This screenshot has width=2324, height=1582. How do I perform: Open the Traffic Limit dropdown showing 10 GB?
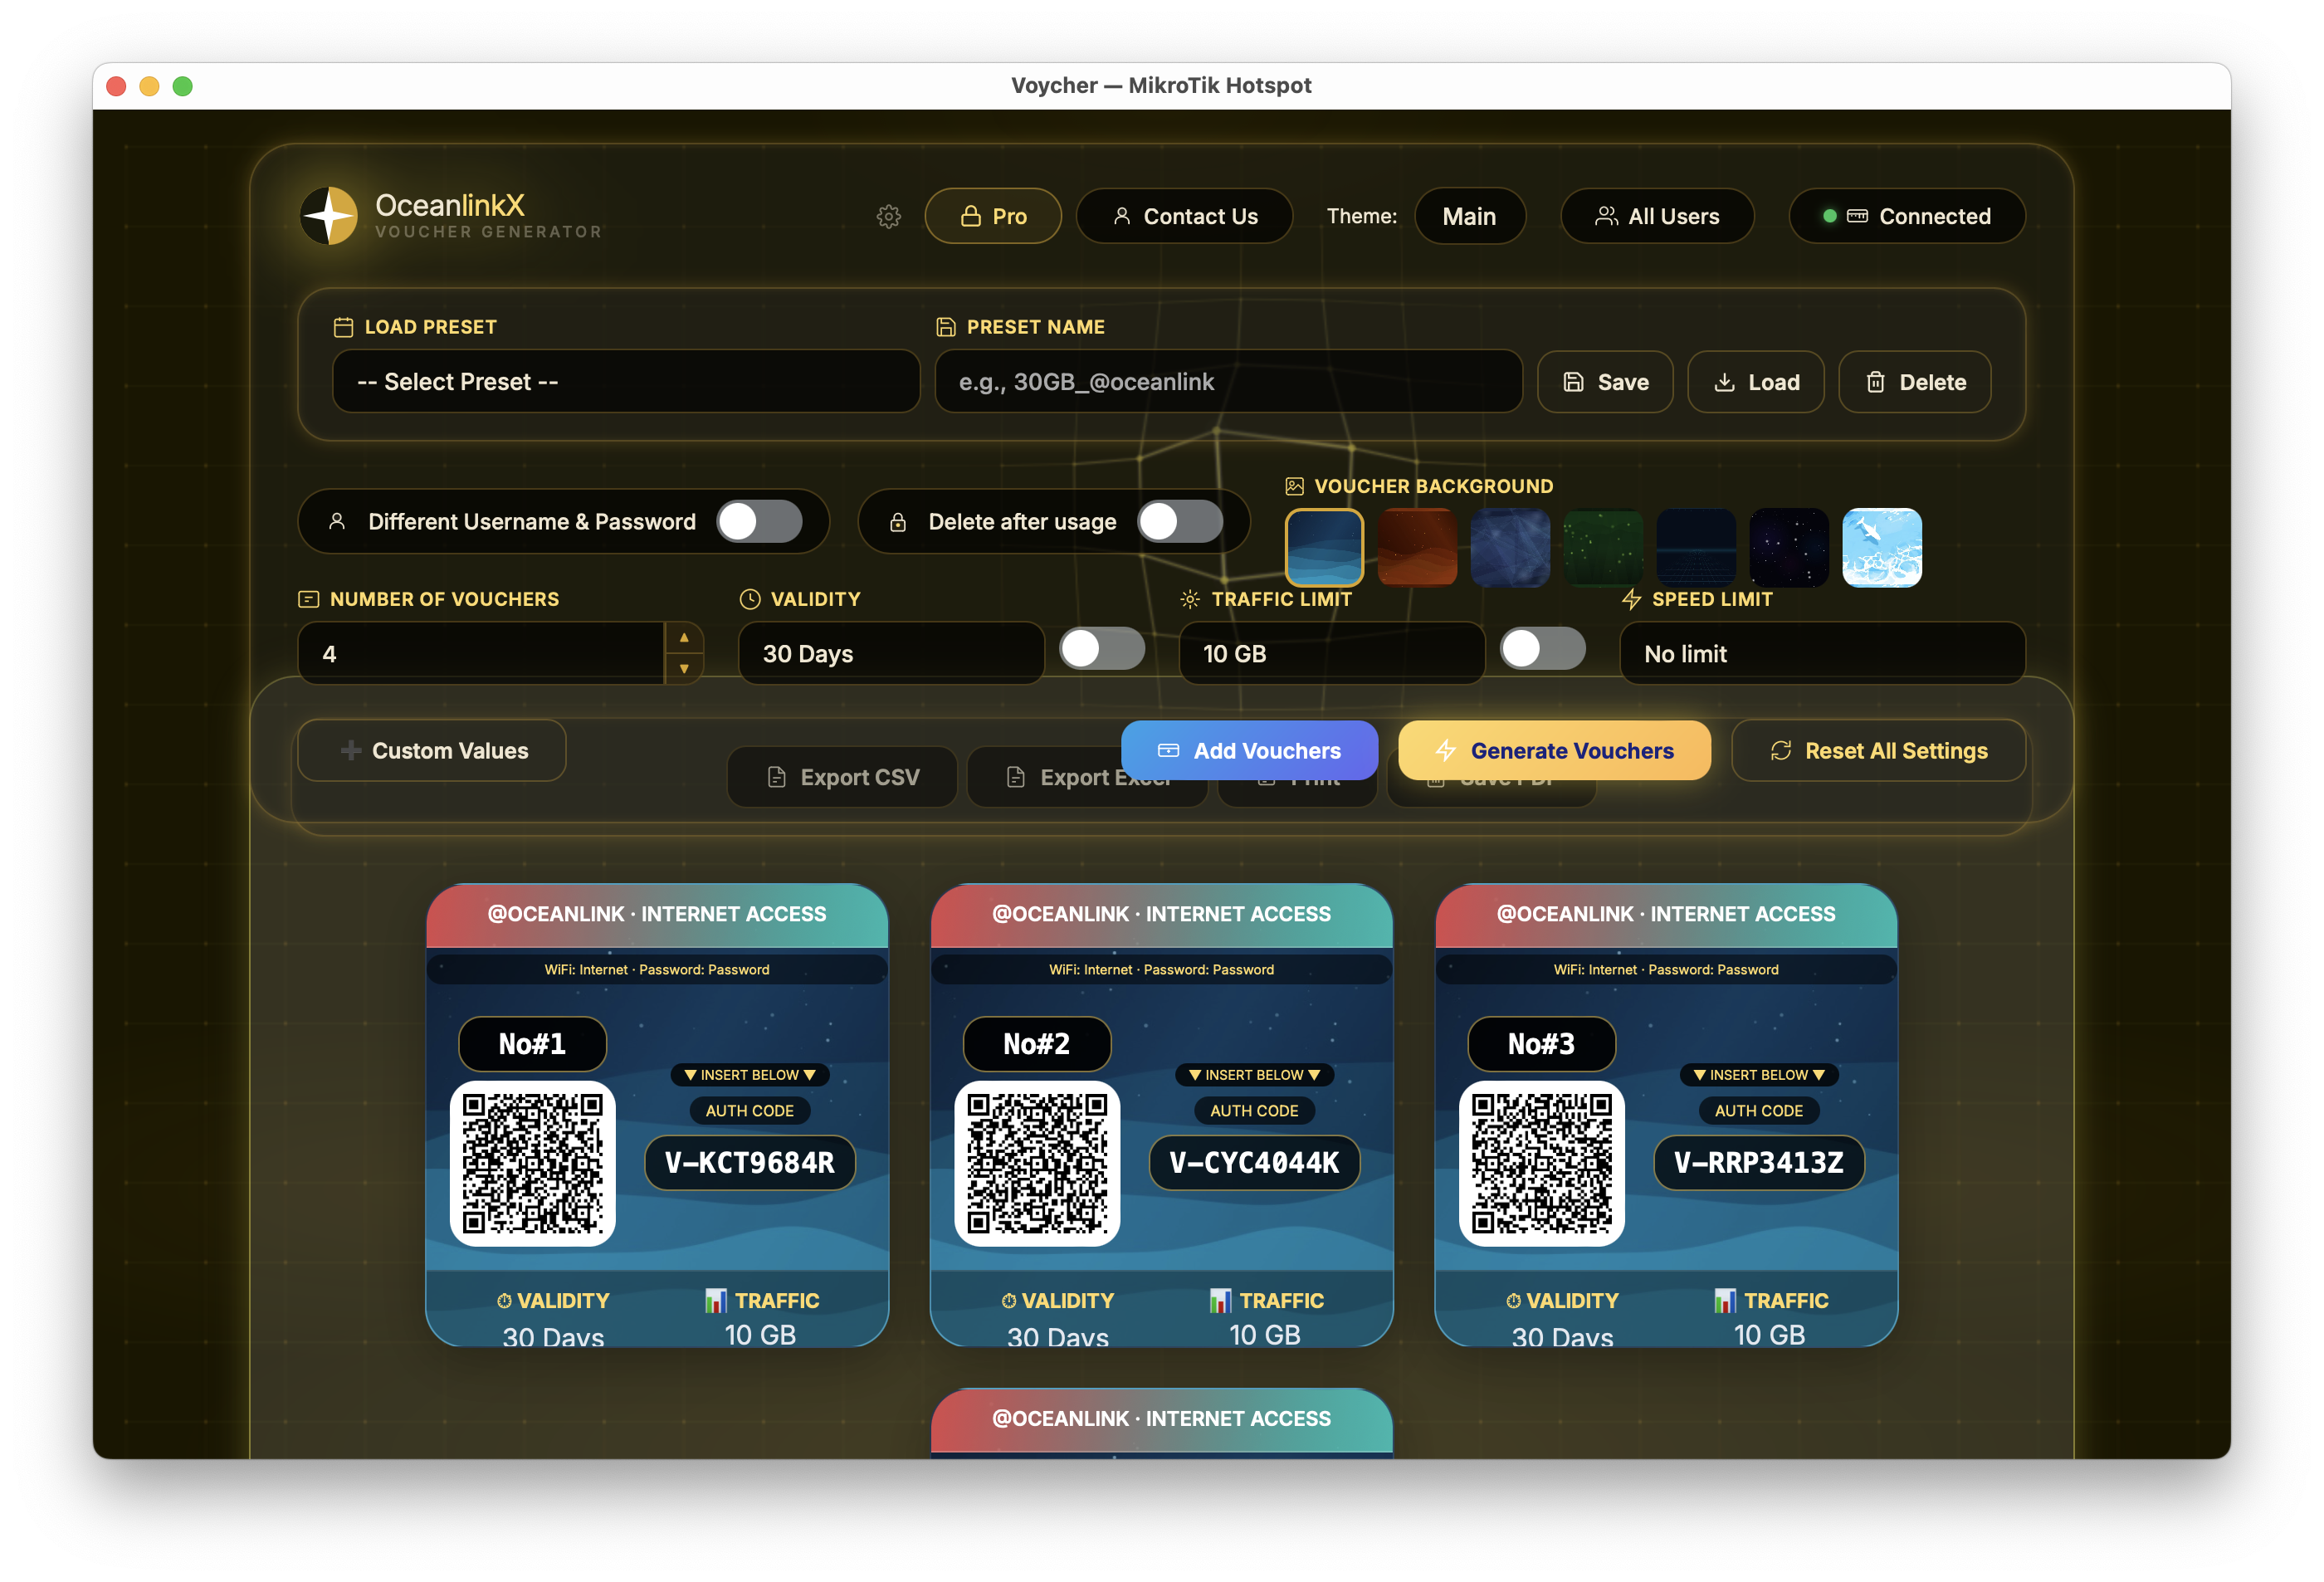(x=1332, y=654)
